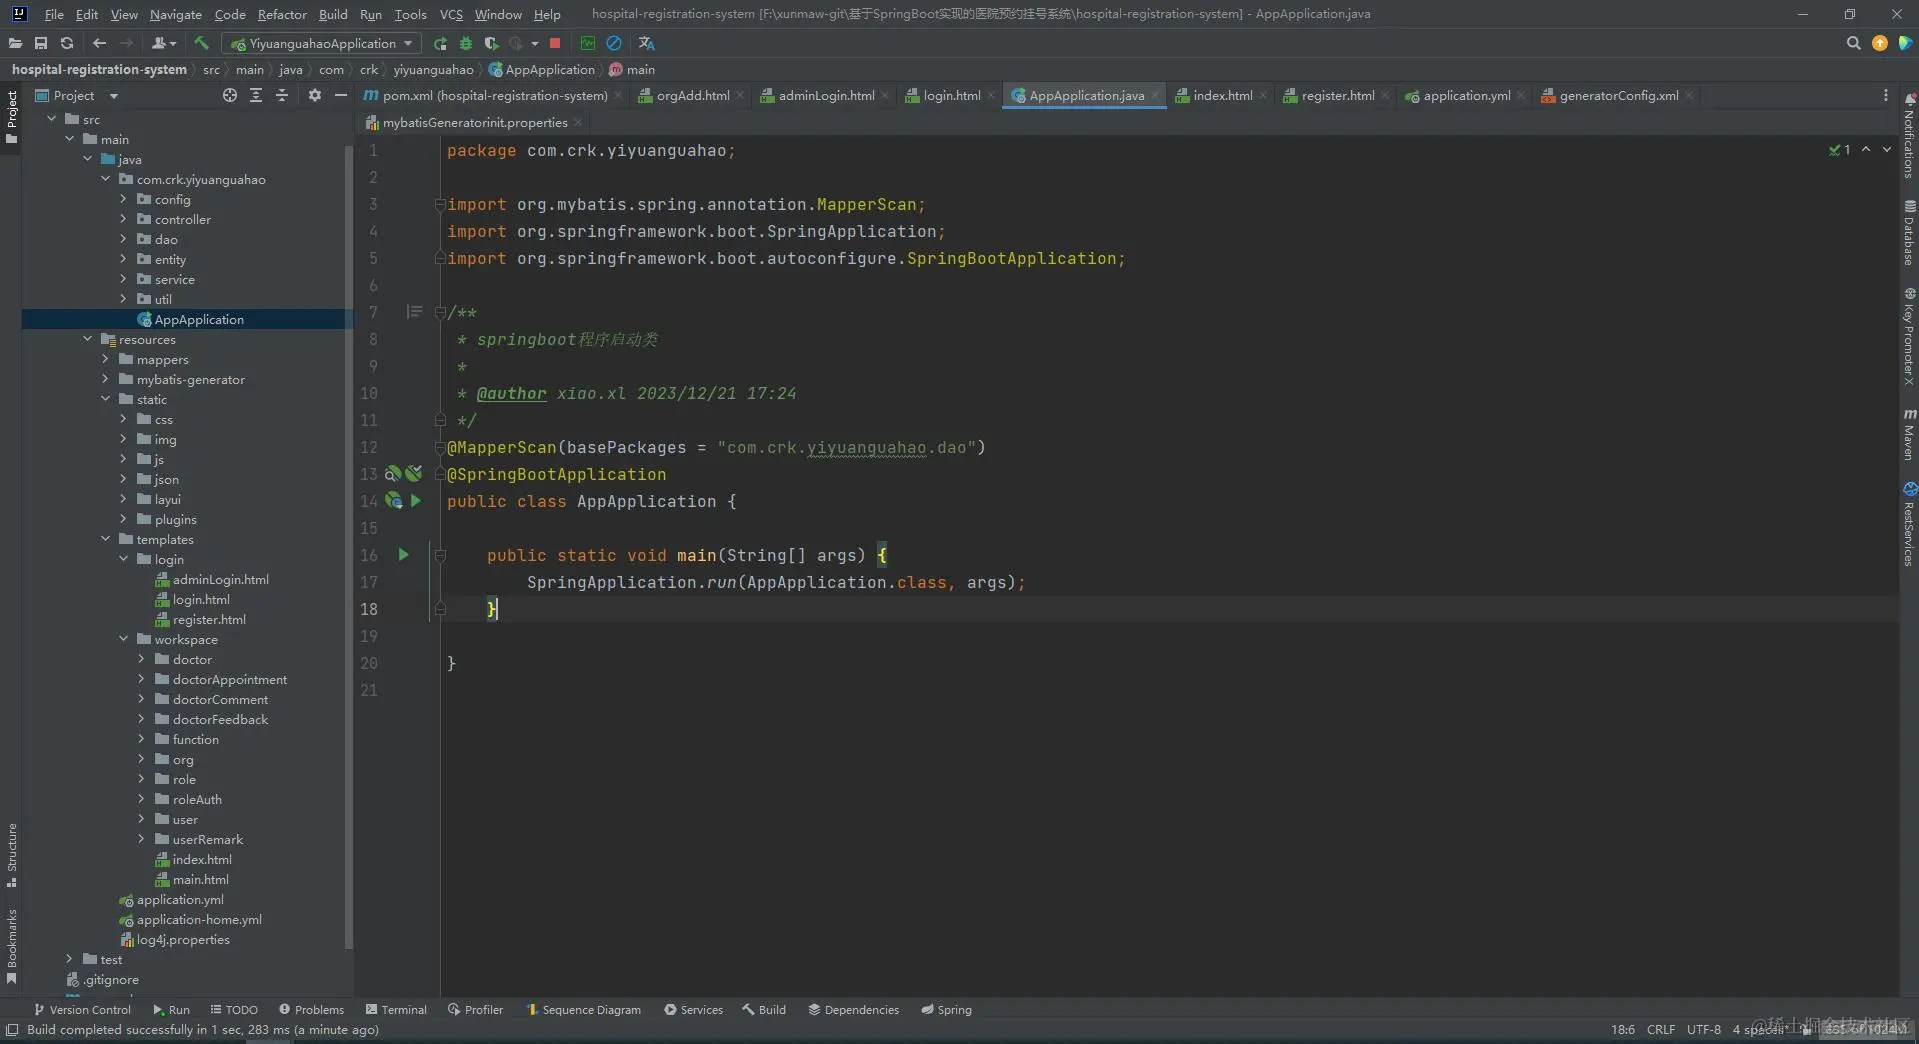Open Project panel settings gear

[x=315, y=95]
